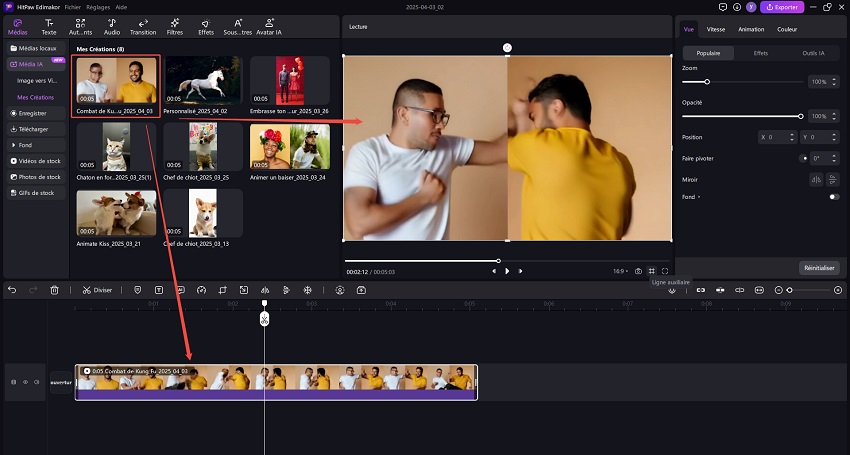
Task: Click the freeze frame snowflake icon
Action: 307,290
